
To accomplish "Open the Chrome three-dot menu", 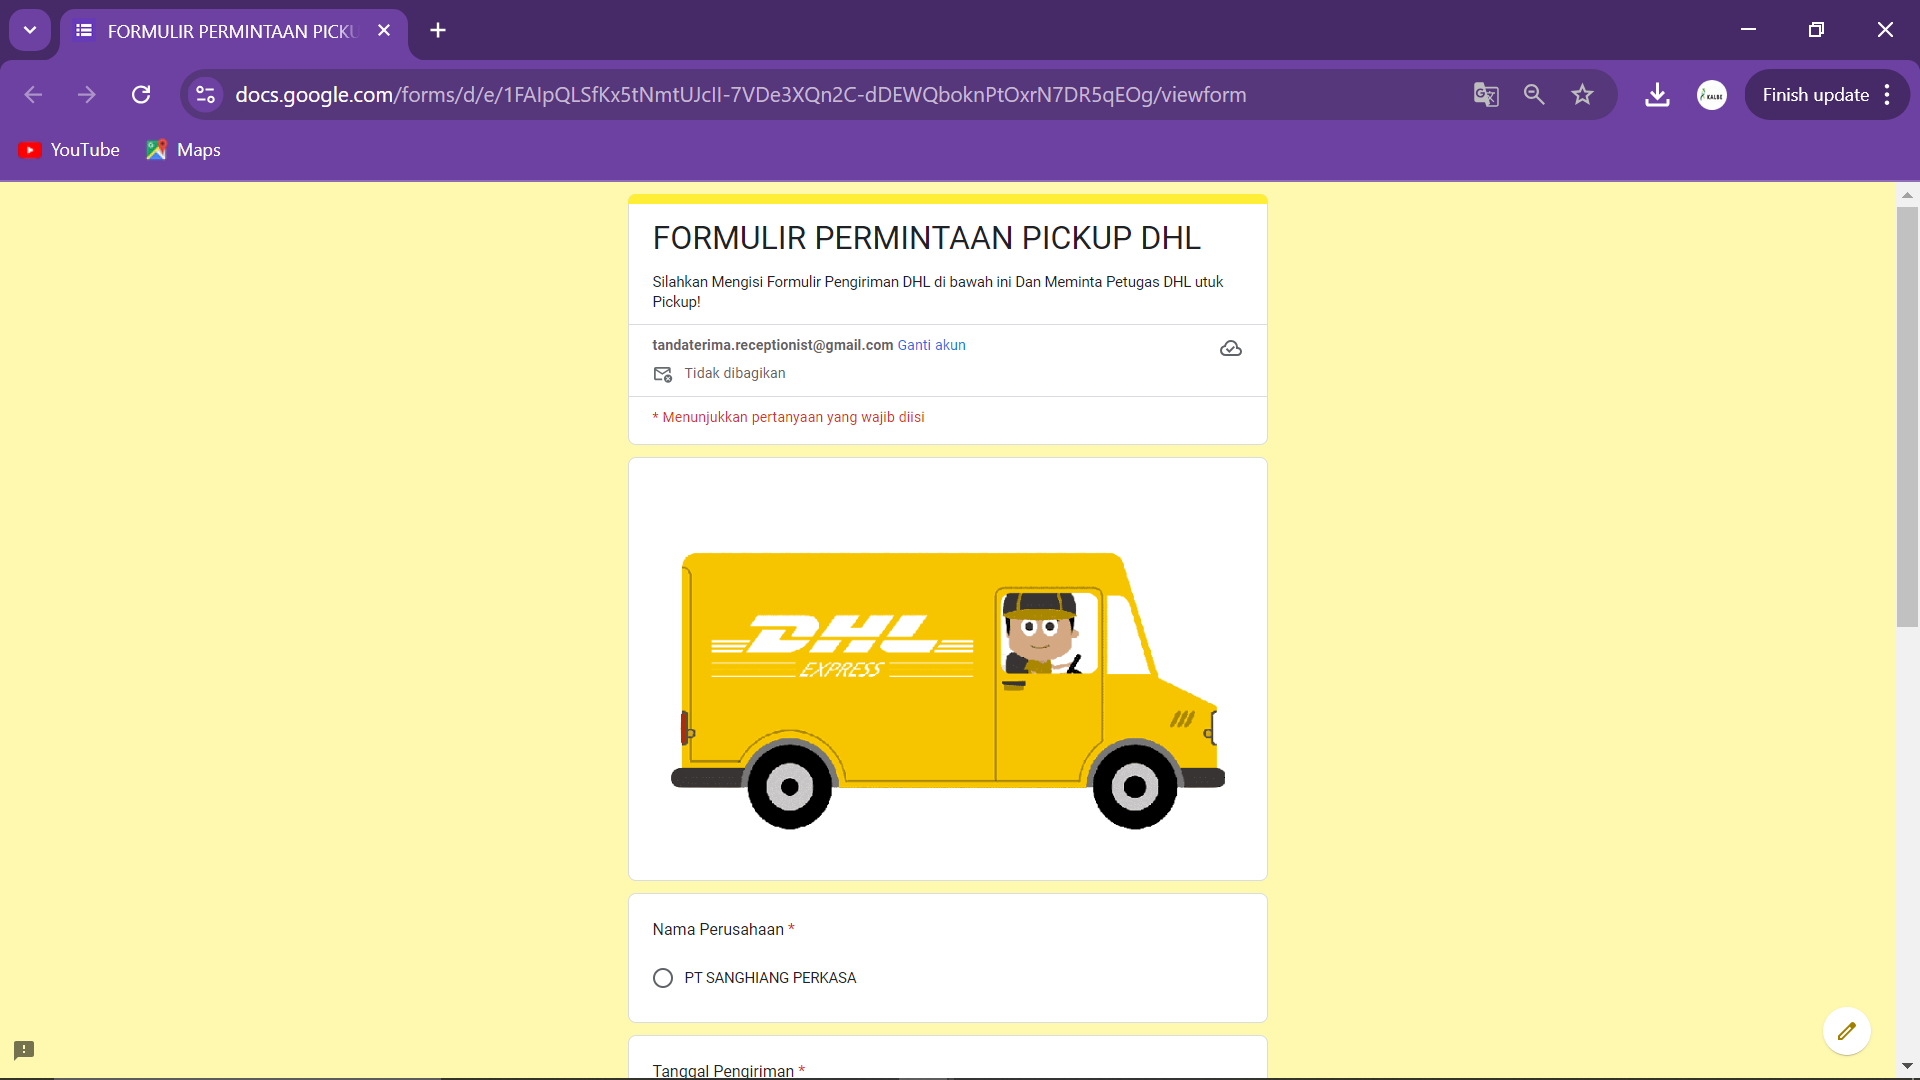I will click(1887, 95).
